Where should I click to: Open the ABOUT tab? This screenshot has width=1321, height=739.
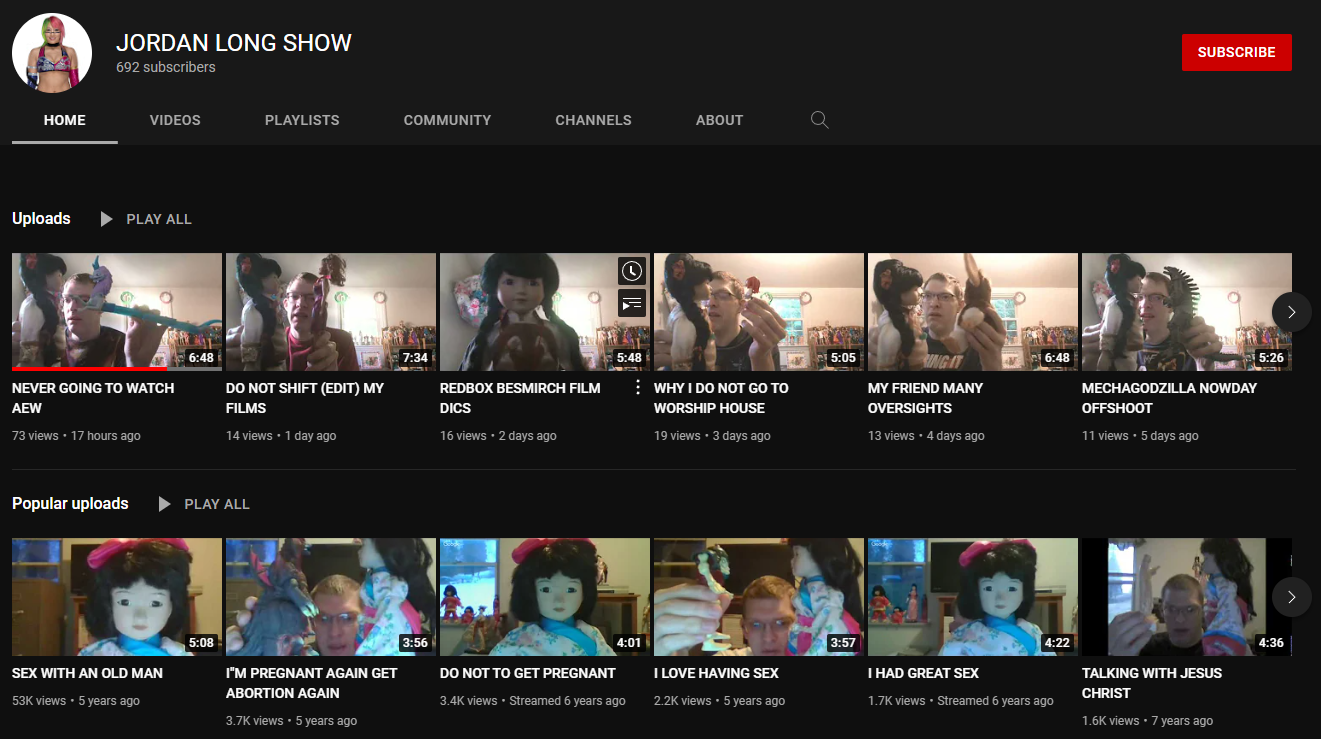719,120
